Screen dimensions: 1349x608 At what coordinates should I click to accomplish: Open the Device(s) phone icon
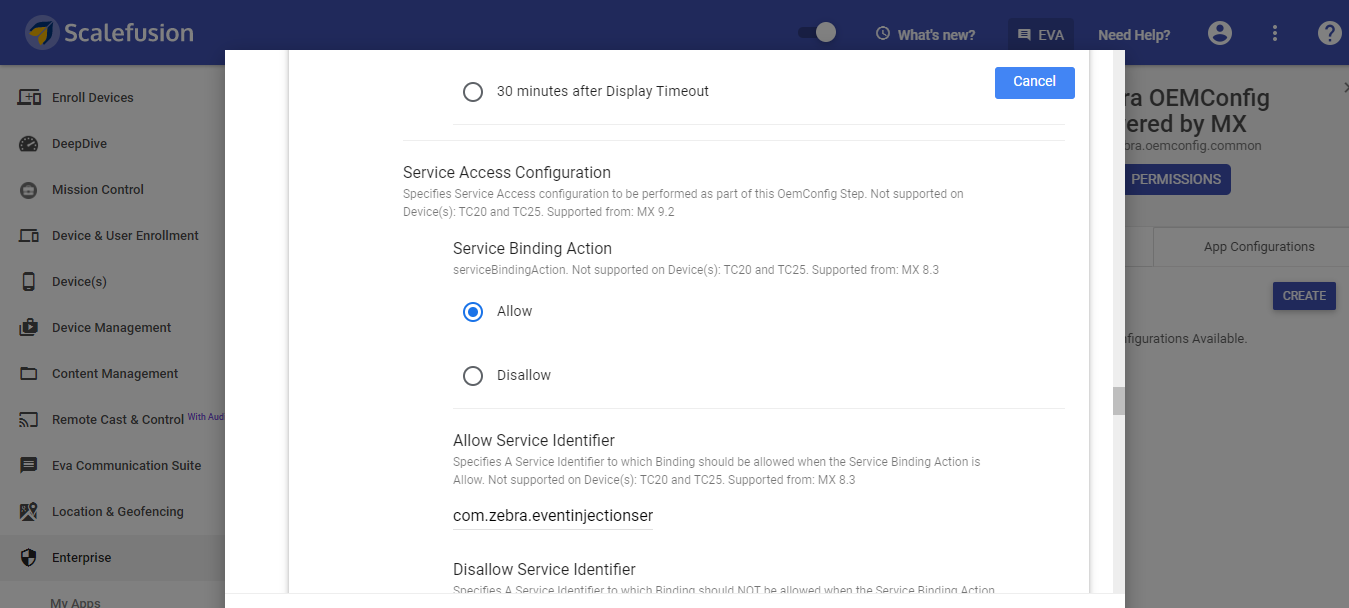pyautogui.click(x=29, y=282)
